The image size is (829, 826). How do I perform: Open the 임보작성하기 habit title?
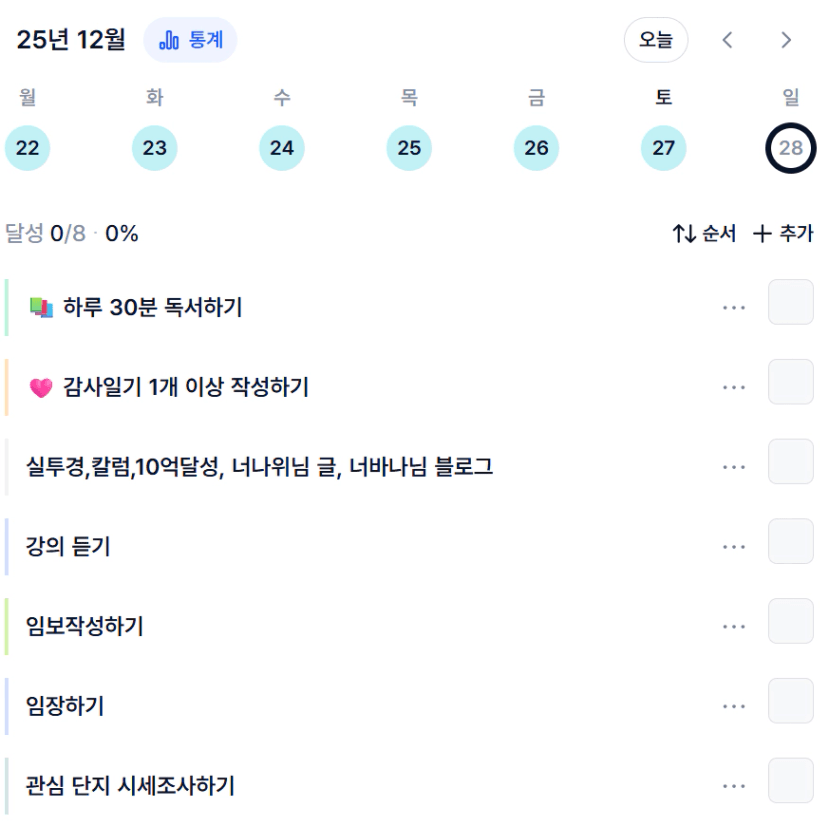[x=85, y=627]
